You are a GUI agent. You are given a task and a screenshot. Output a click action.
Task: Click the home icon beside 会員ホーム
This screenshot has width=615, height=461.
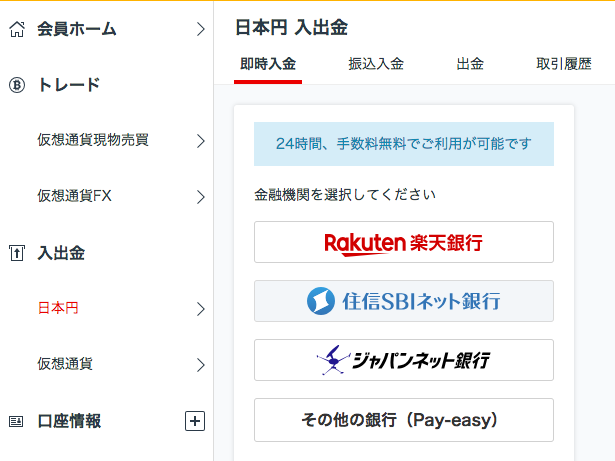tap(17, 29)
